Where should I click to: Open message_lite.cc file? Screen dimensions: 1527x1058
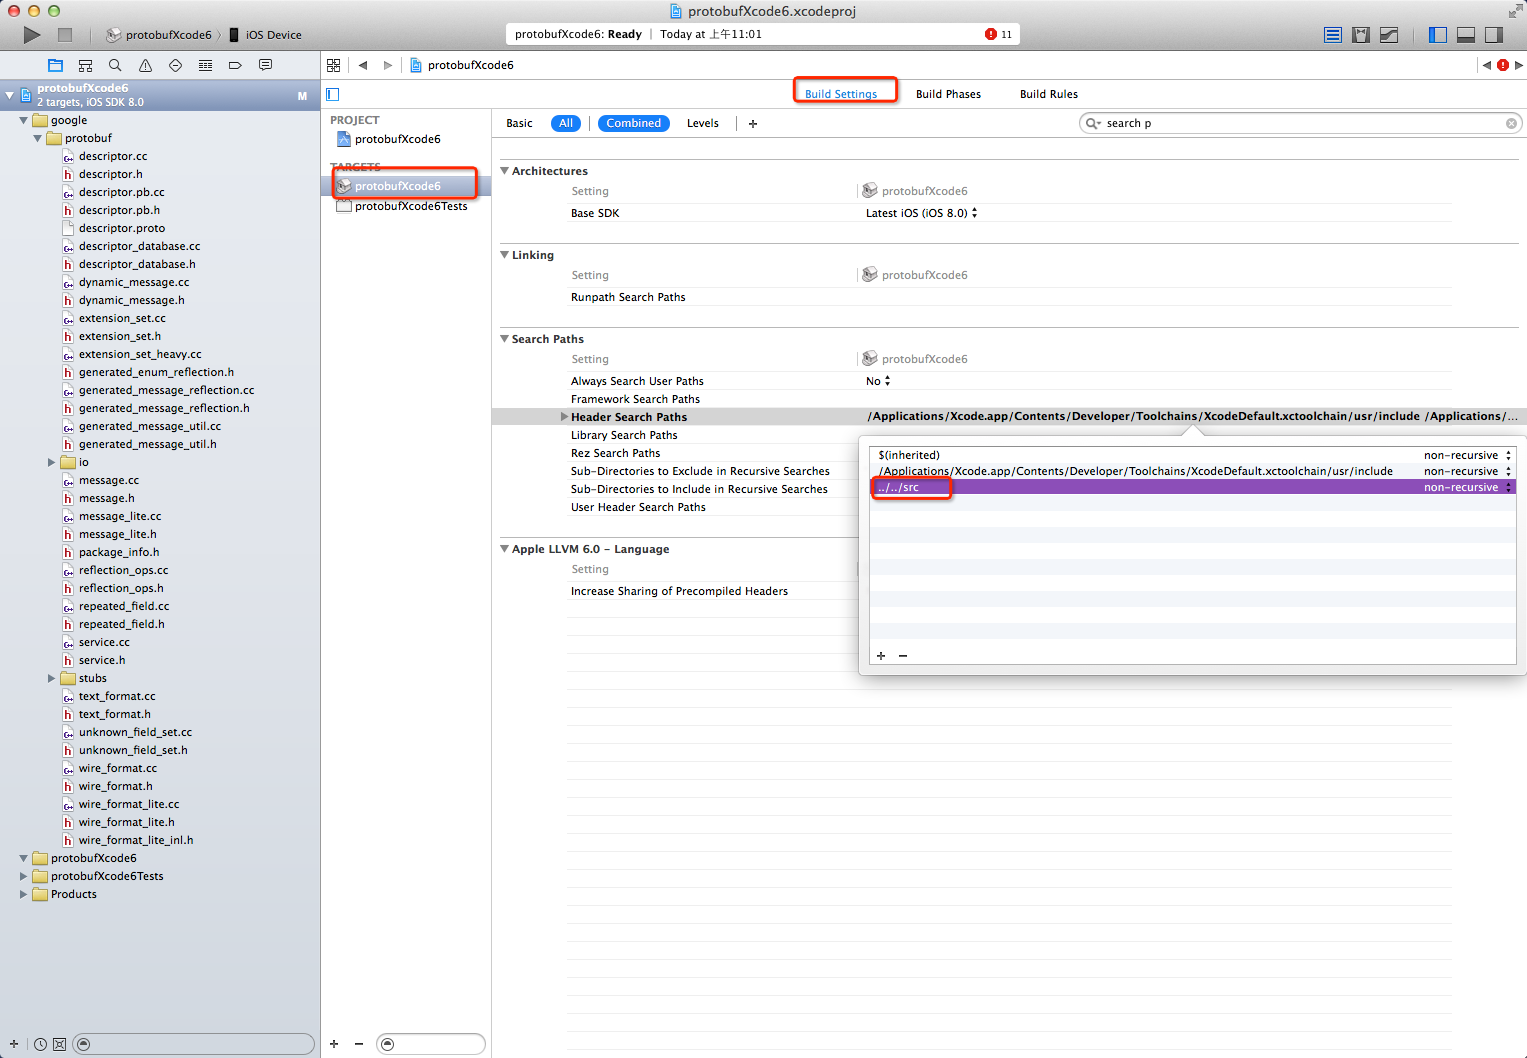click(x=120, y=516)
